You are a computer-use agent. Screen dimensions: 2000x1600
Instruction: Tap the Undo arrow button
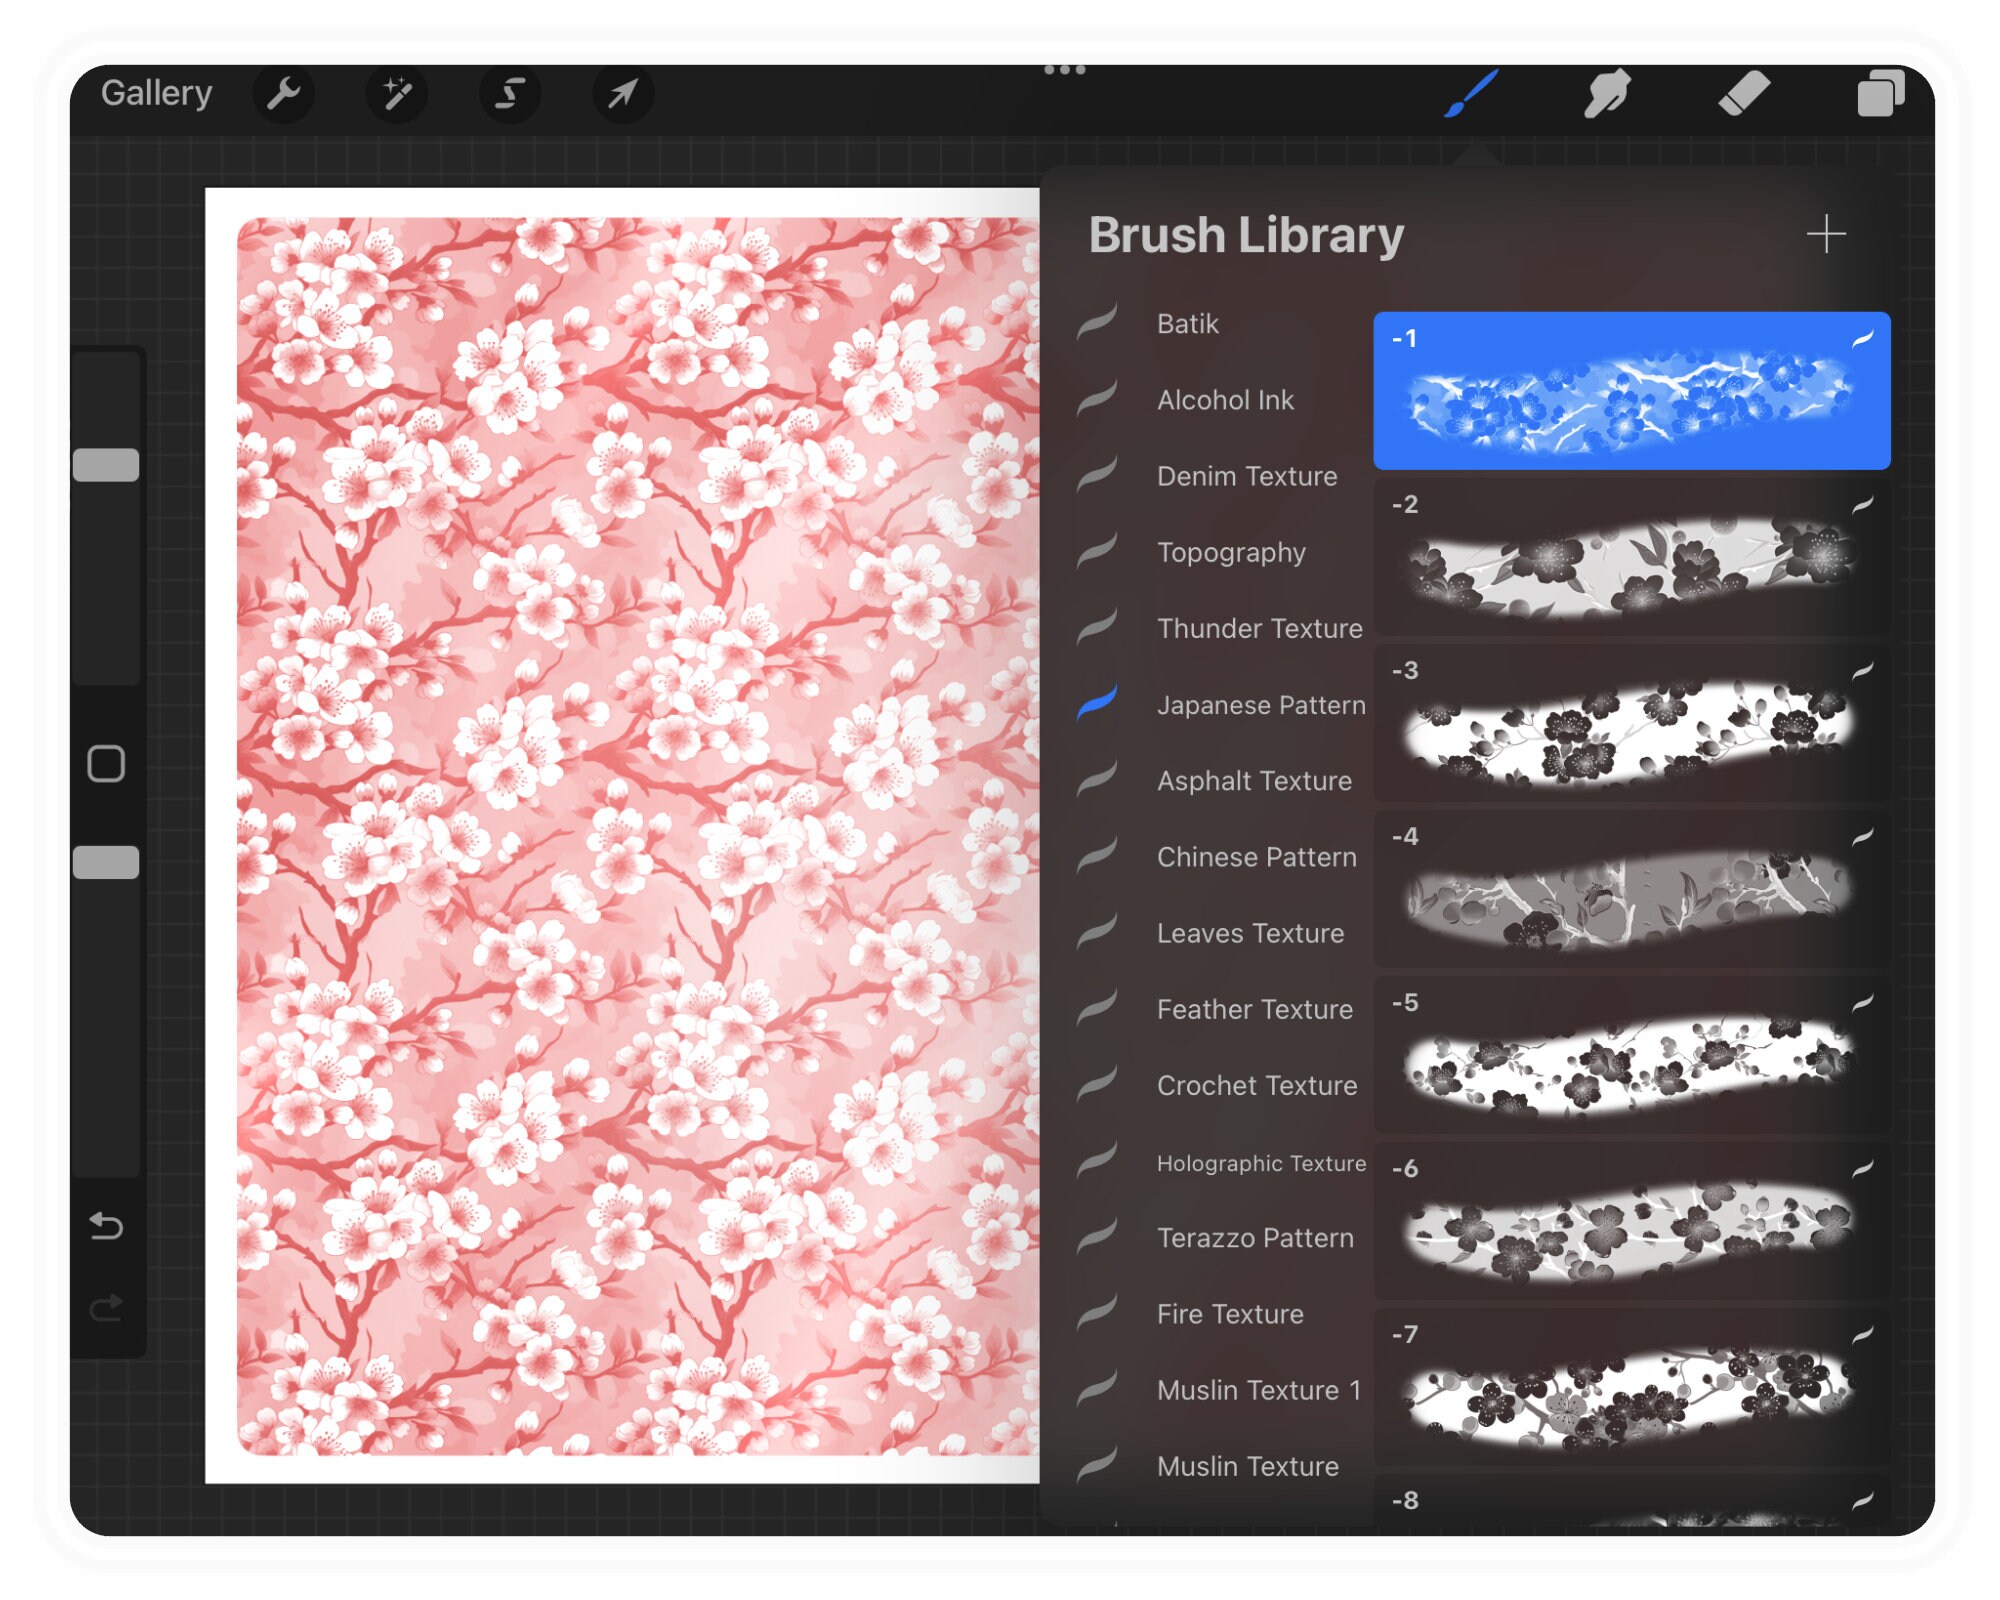(106, 1226)
